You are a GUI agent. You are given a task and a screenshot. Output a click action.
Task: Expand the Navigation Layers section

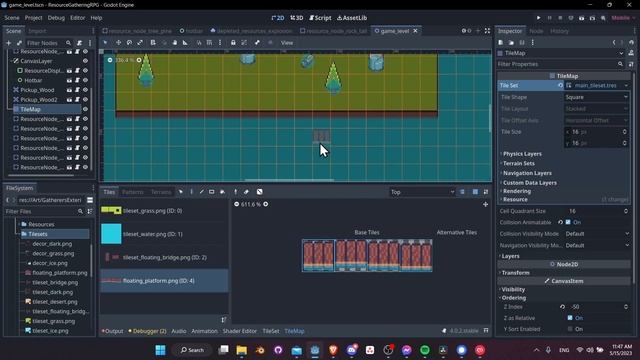coord(526,173)
